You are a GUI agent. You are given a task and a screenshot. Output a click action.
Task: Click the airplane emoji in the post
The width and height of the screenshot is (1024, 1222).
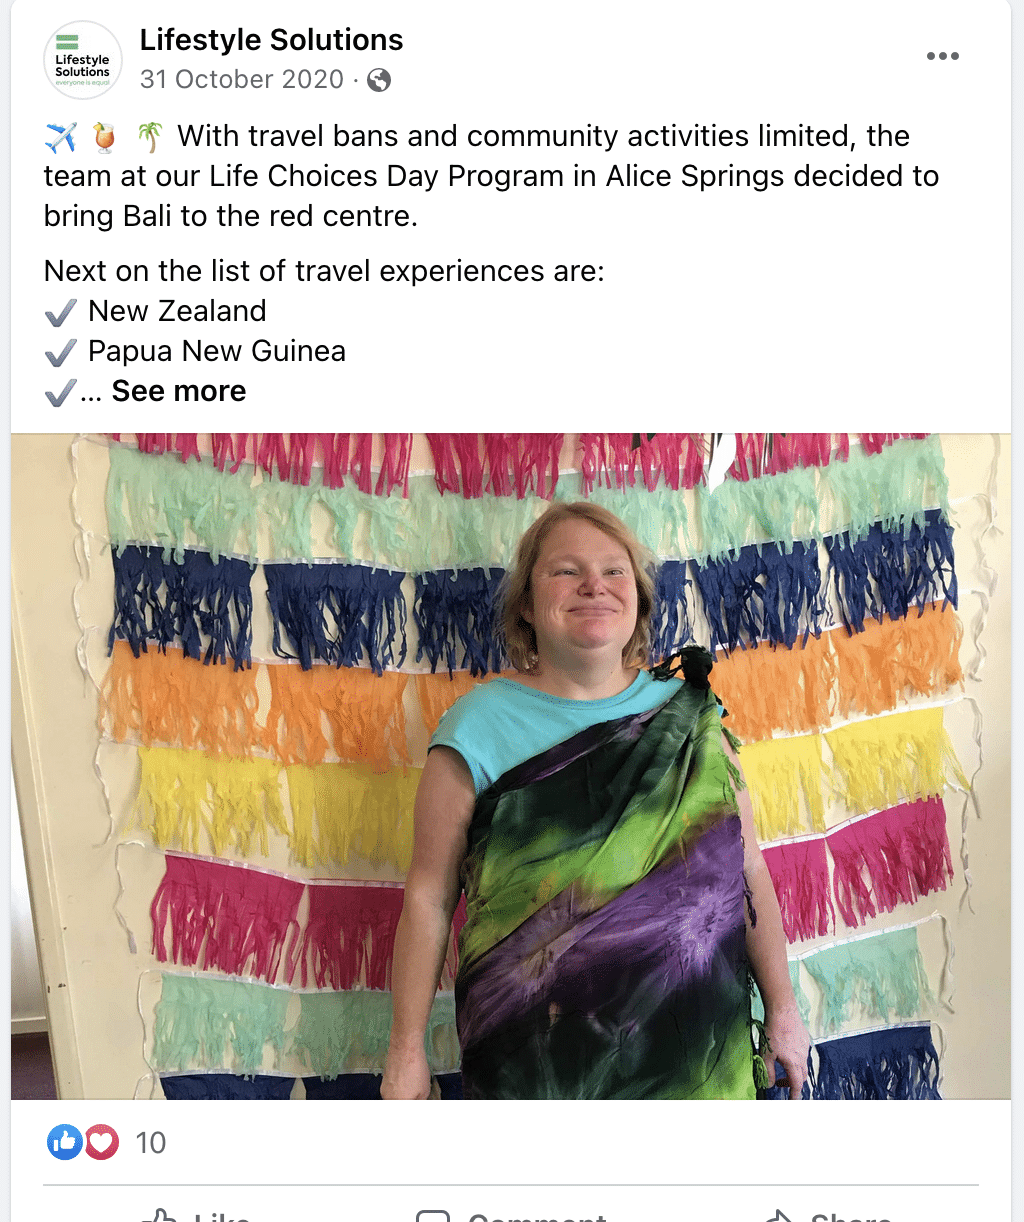pos(61,136)
